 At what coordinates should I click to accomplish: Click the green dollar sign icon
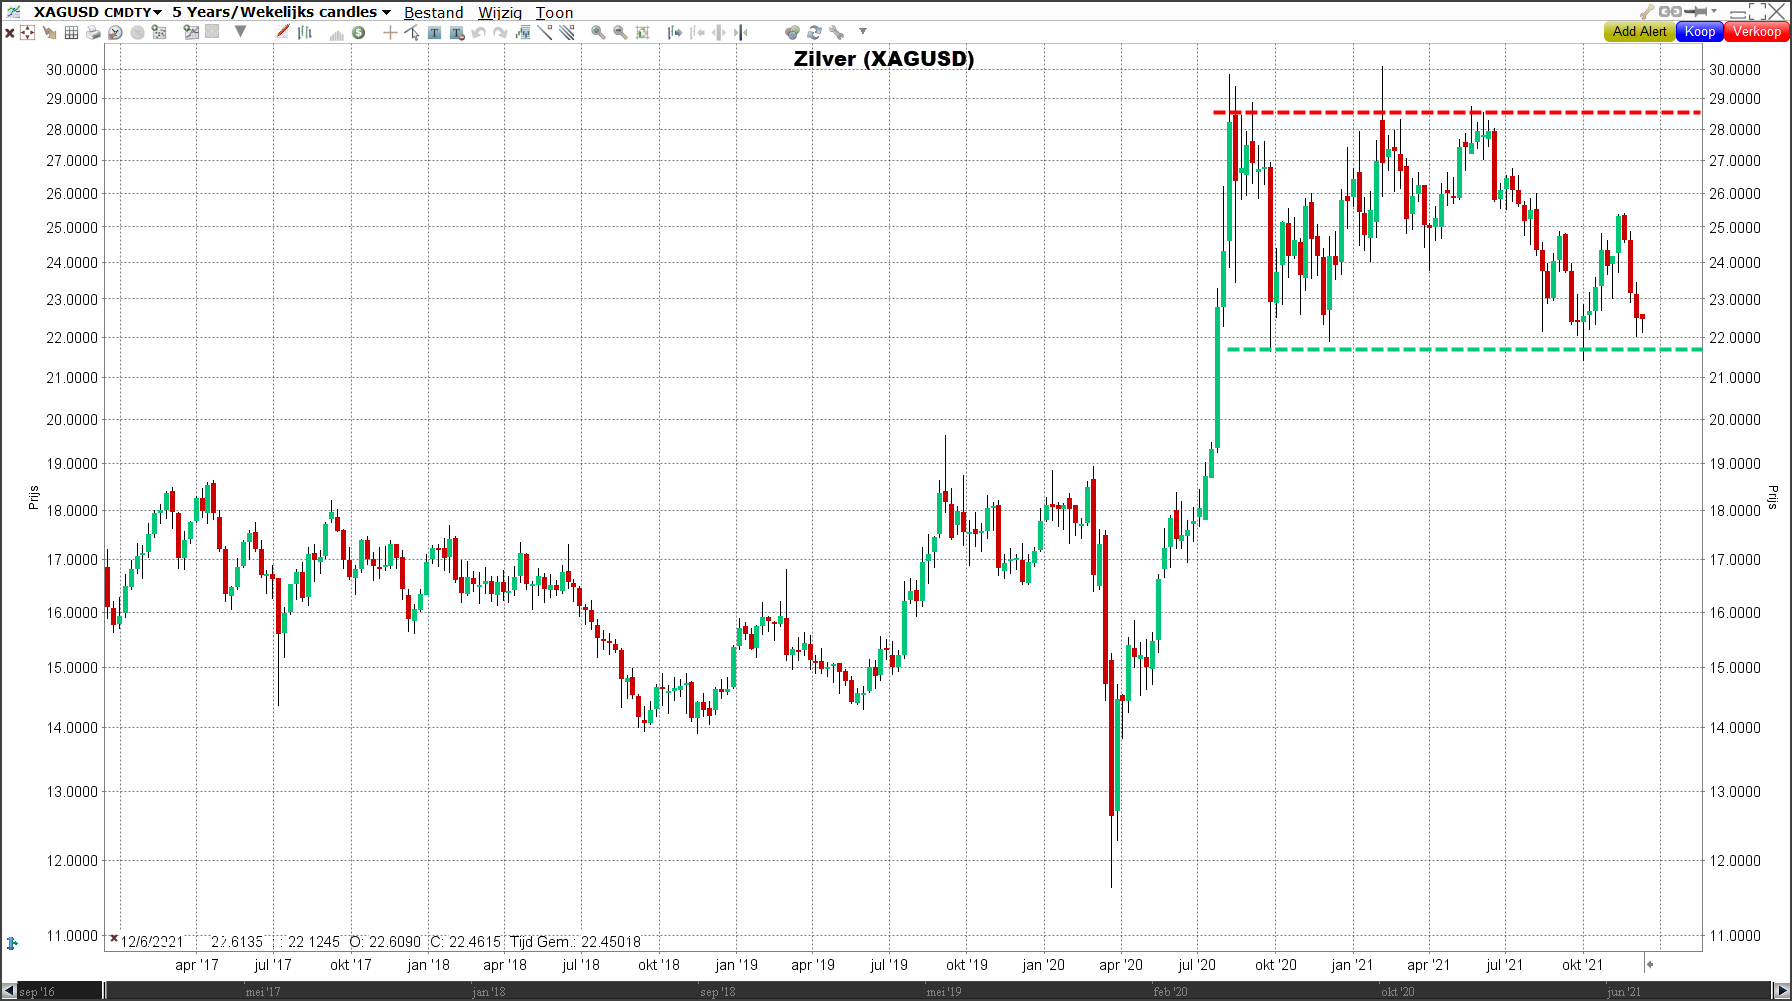[x=359, y=32]
